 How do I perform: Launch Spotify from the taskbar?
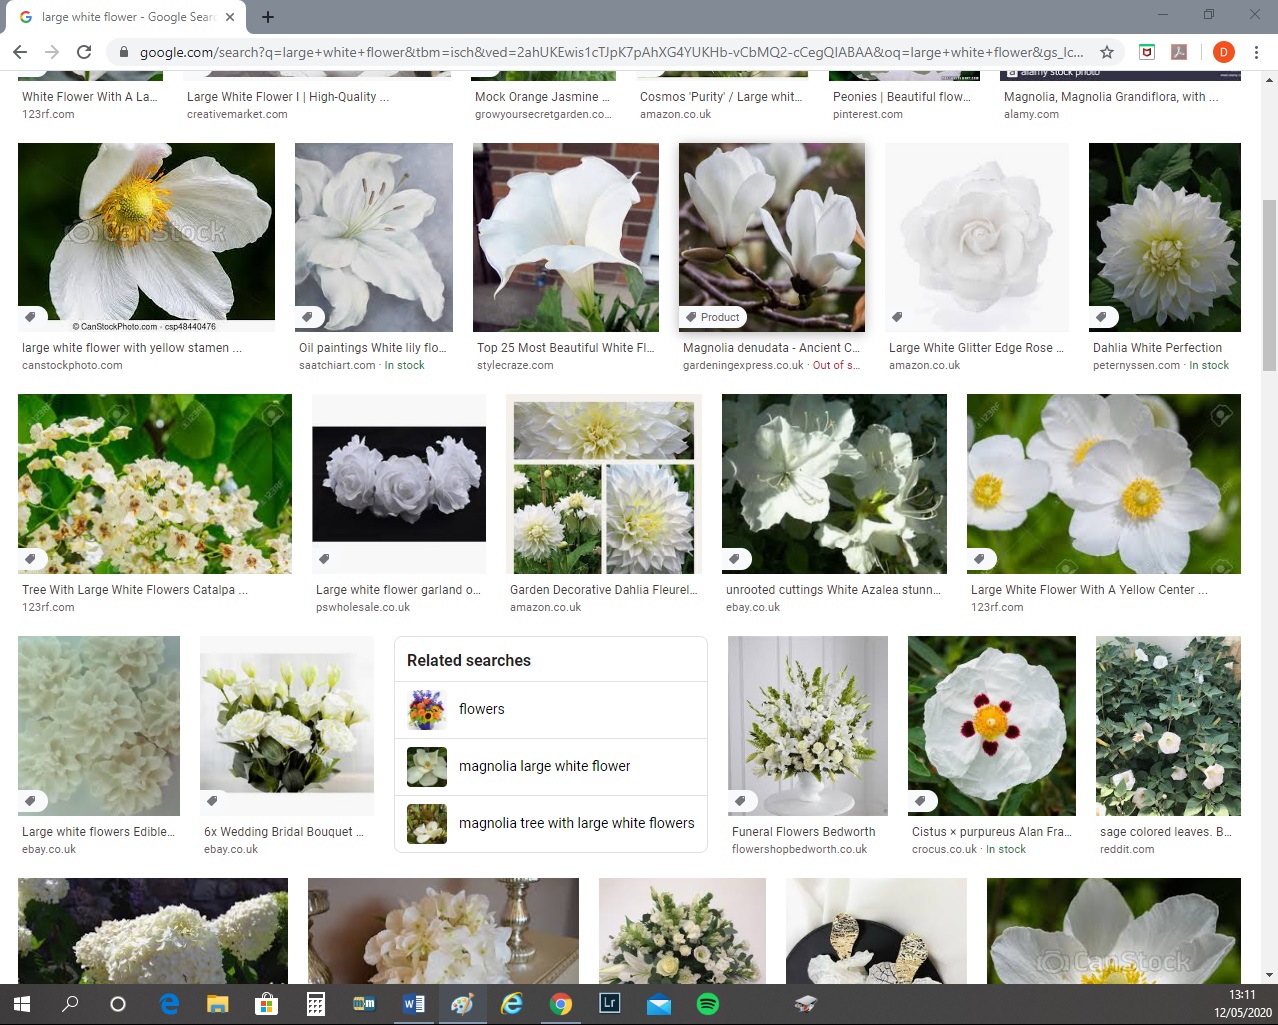(707, 1004)
